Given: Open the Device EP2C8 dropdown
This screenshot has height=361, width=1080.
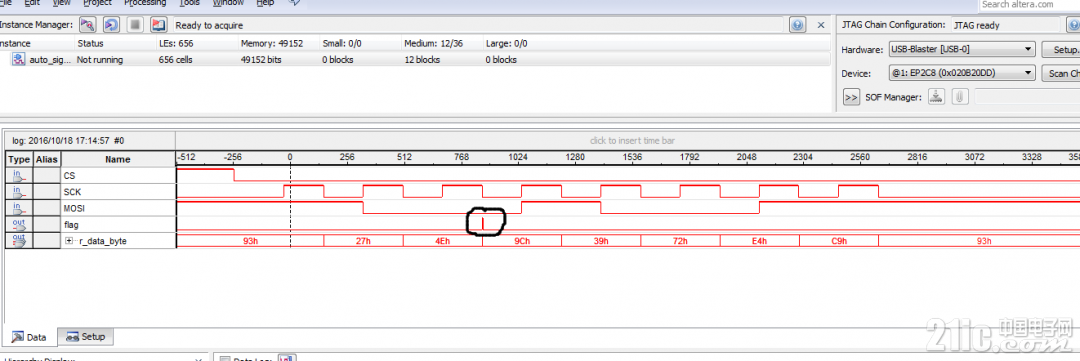Looking at the screenshot, I should (x=962, y=73).
